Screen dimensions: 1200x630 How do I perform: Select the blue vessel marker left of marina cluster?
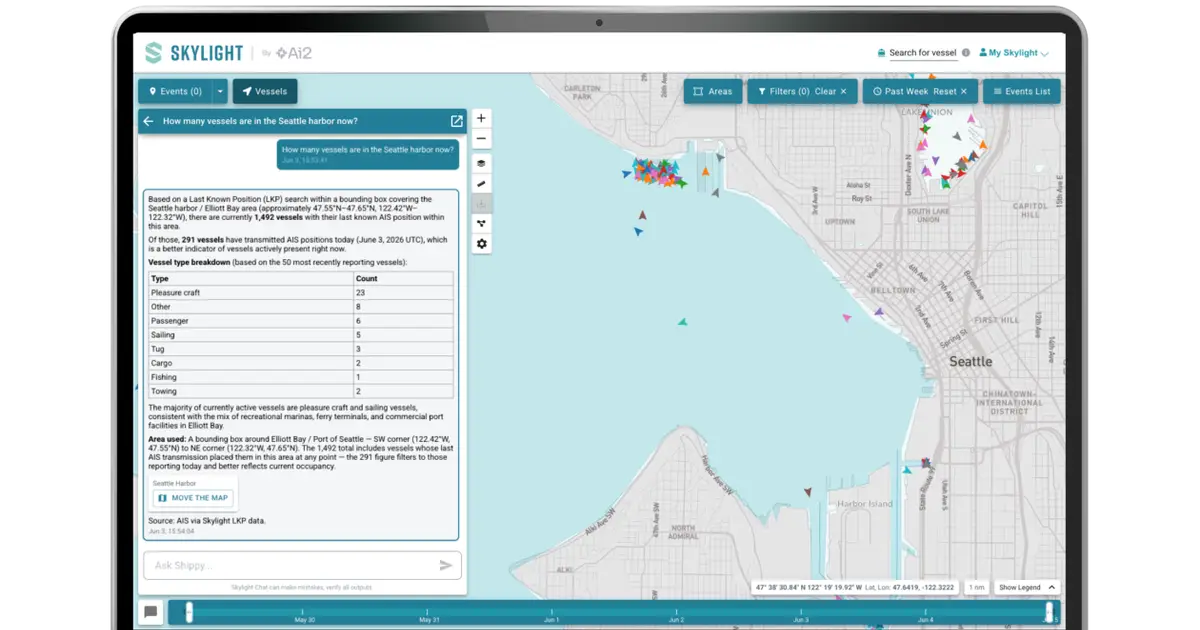pyautogui.click(x=626, y=174)
